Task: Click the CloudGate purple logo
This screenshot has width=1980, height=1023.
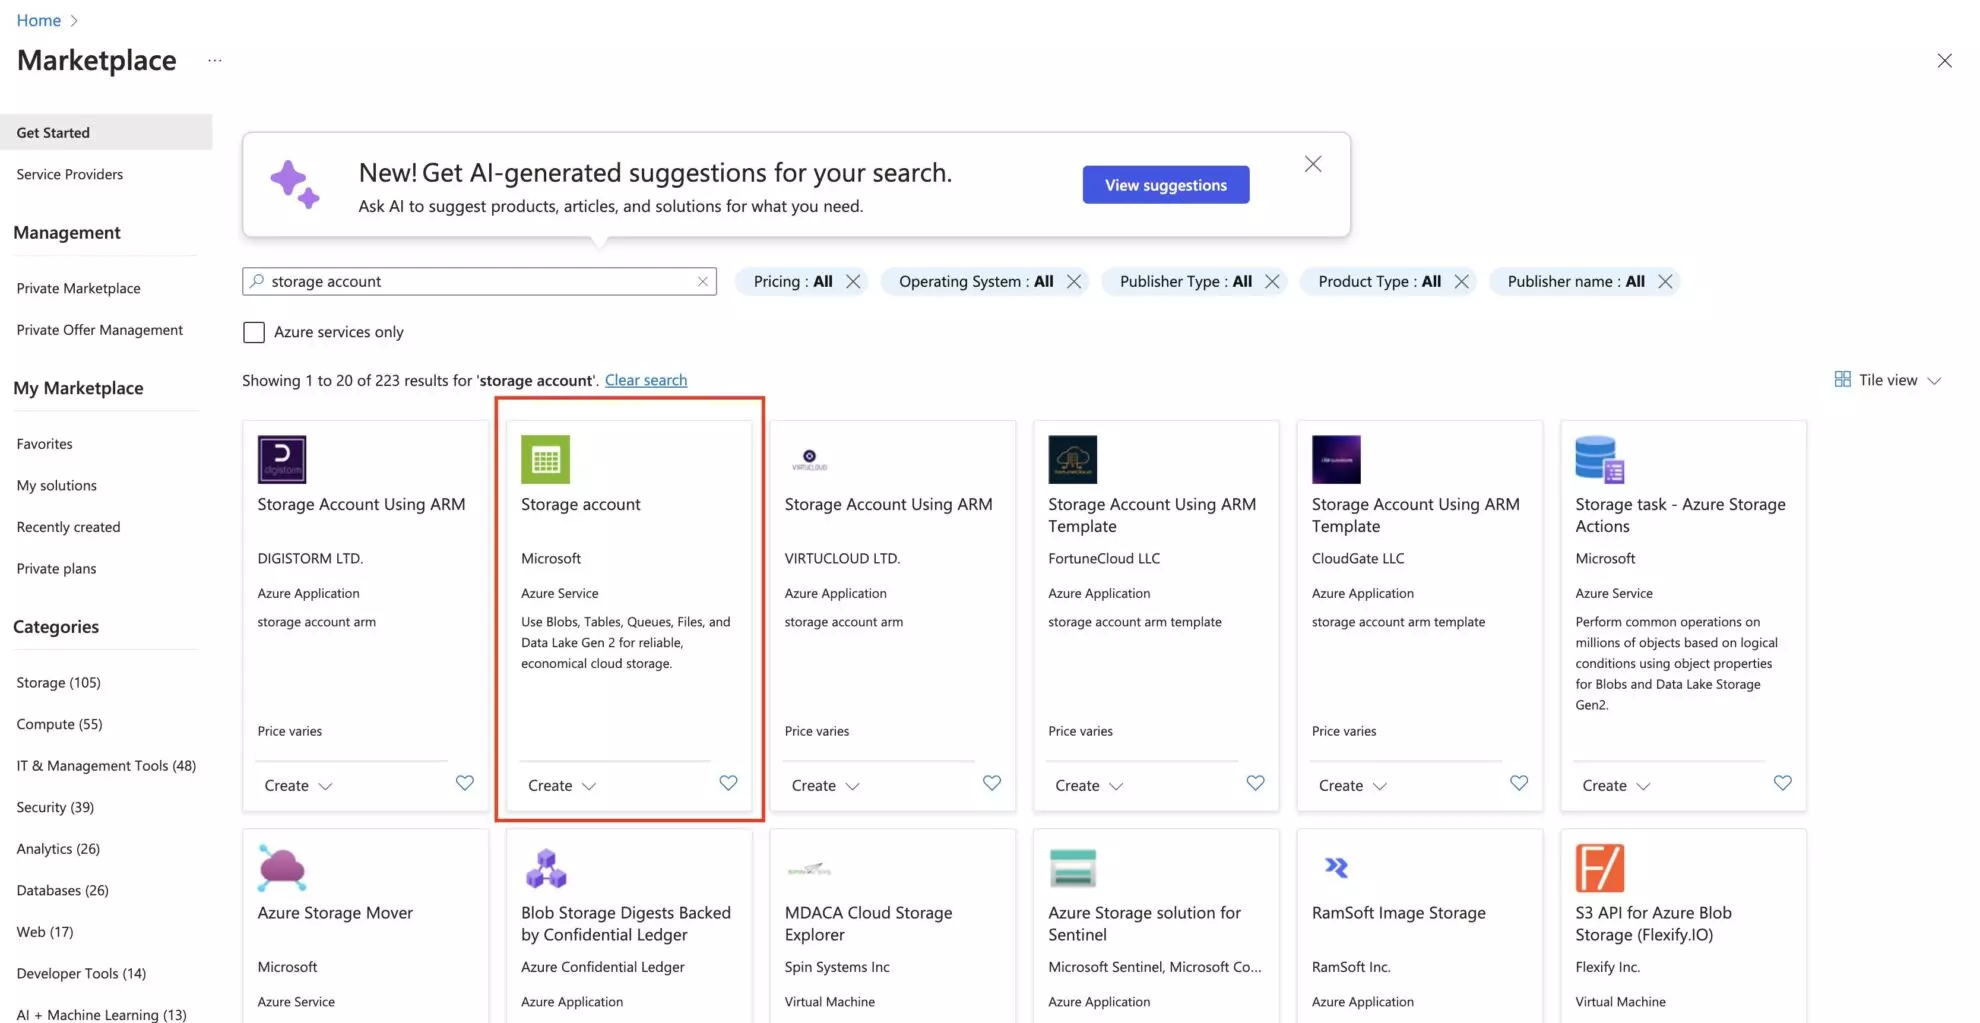Action: pyautogui.click(x=1336, y=460)
